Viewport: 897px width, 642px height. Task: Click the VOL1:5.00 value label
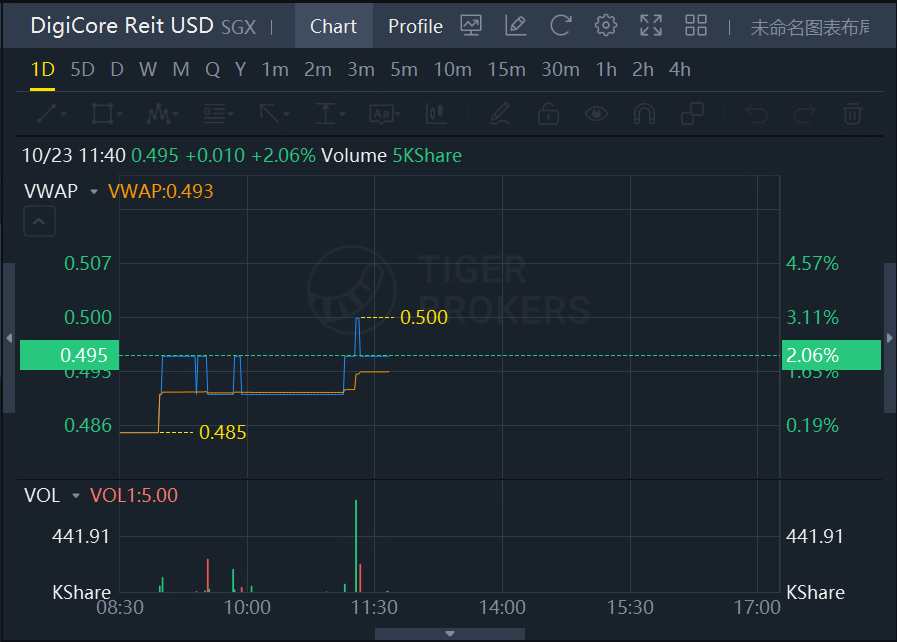tap(134, 496)
